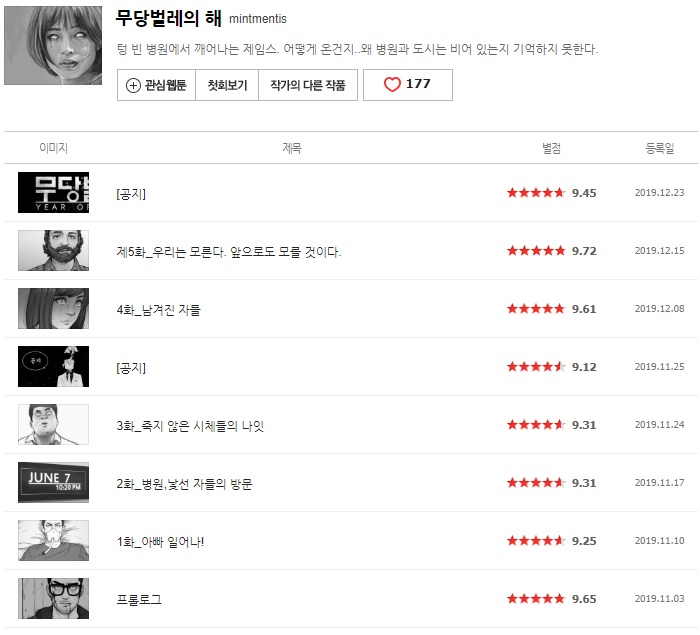Click the plus icon in 관심웹툰 button

pos(133,85)
